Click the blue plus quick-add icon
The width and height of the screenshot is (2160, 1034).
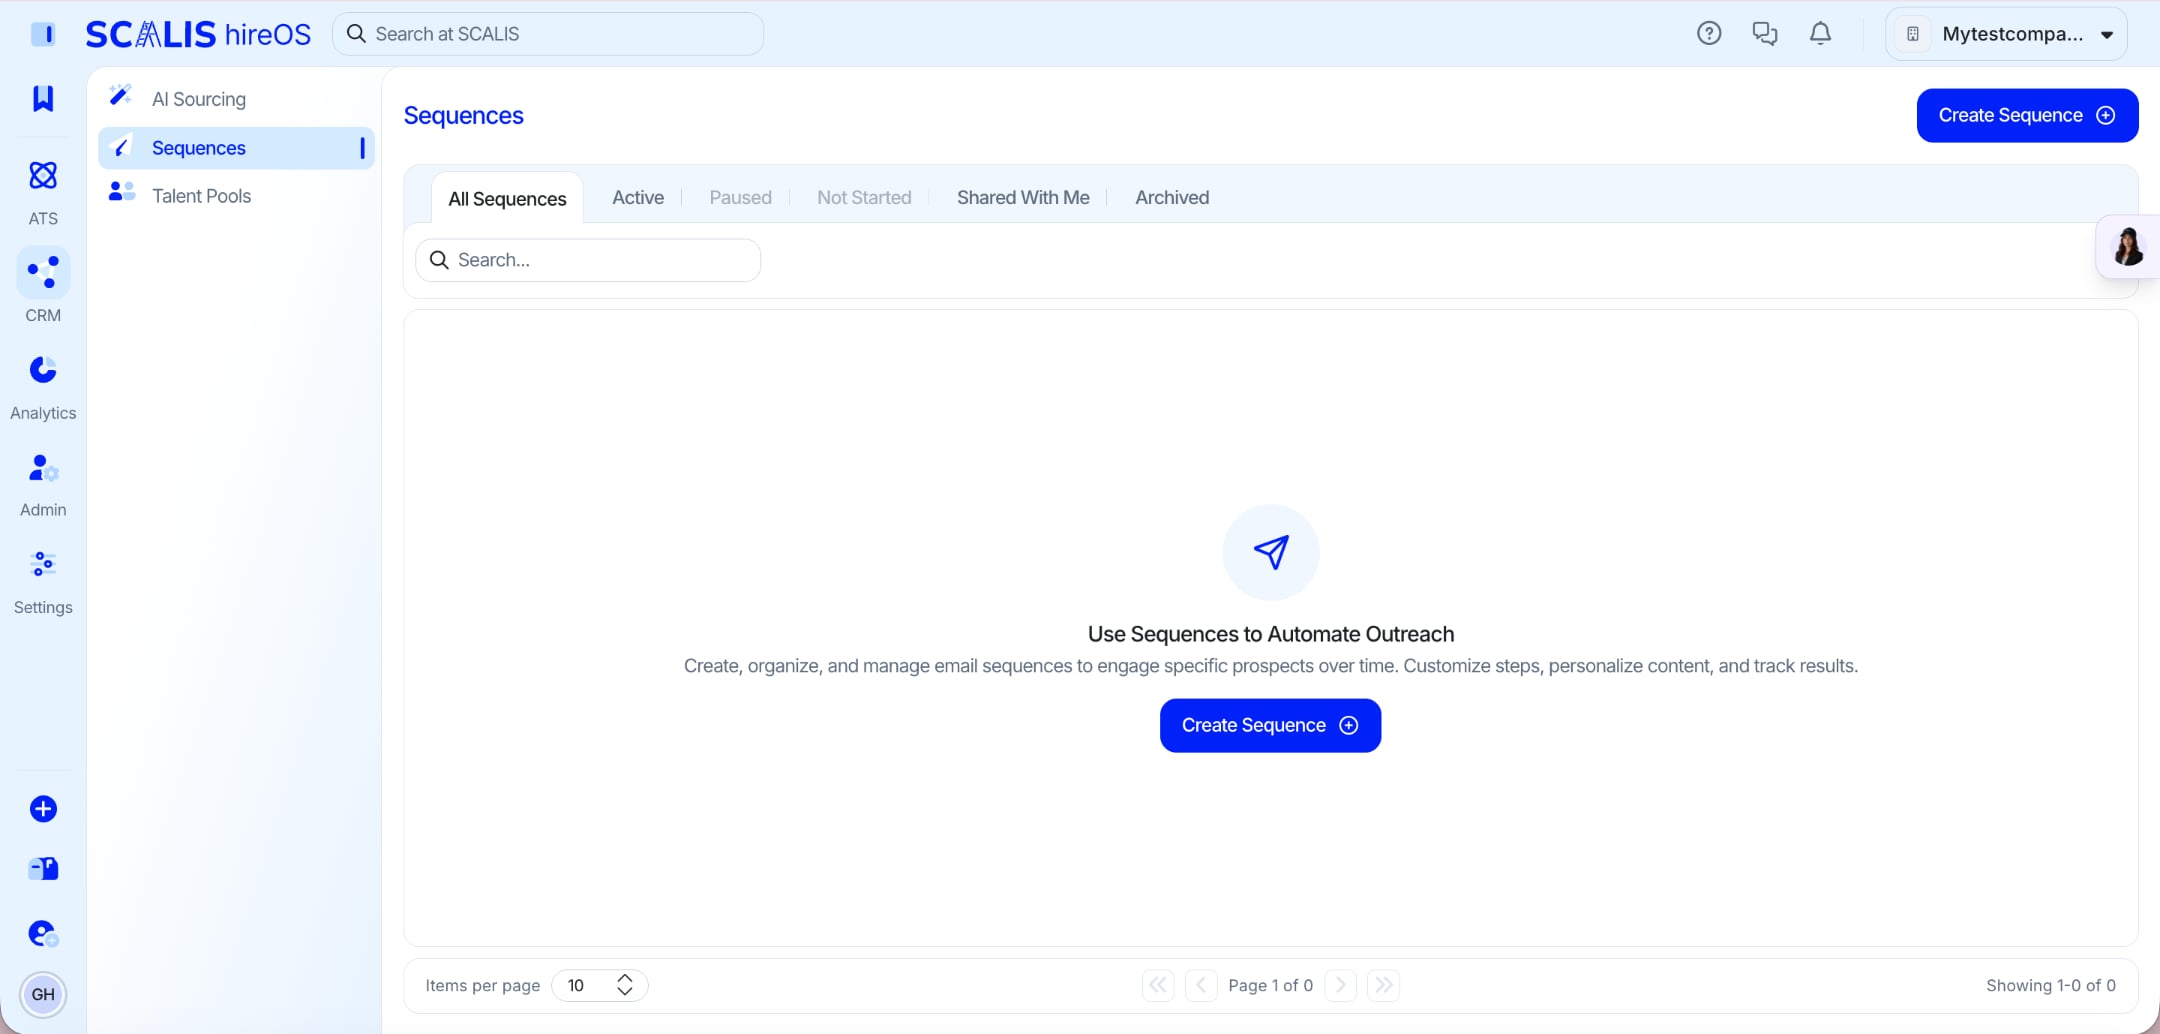[x=43, y=809]
